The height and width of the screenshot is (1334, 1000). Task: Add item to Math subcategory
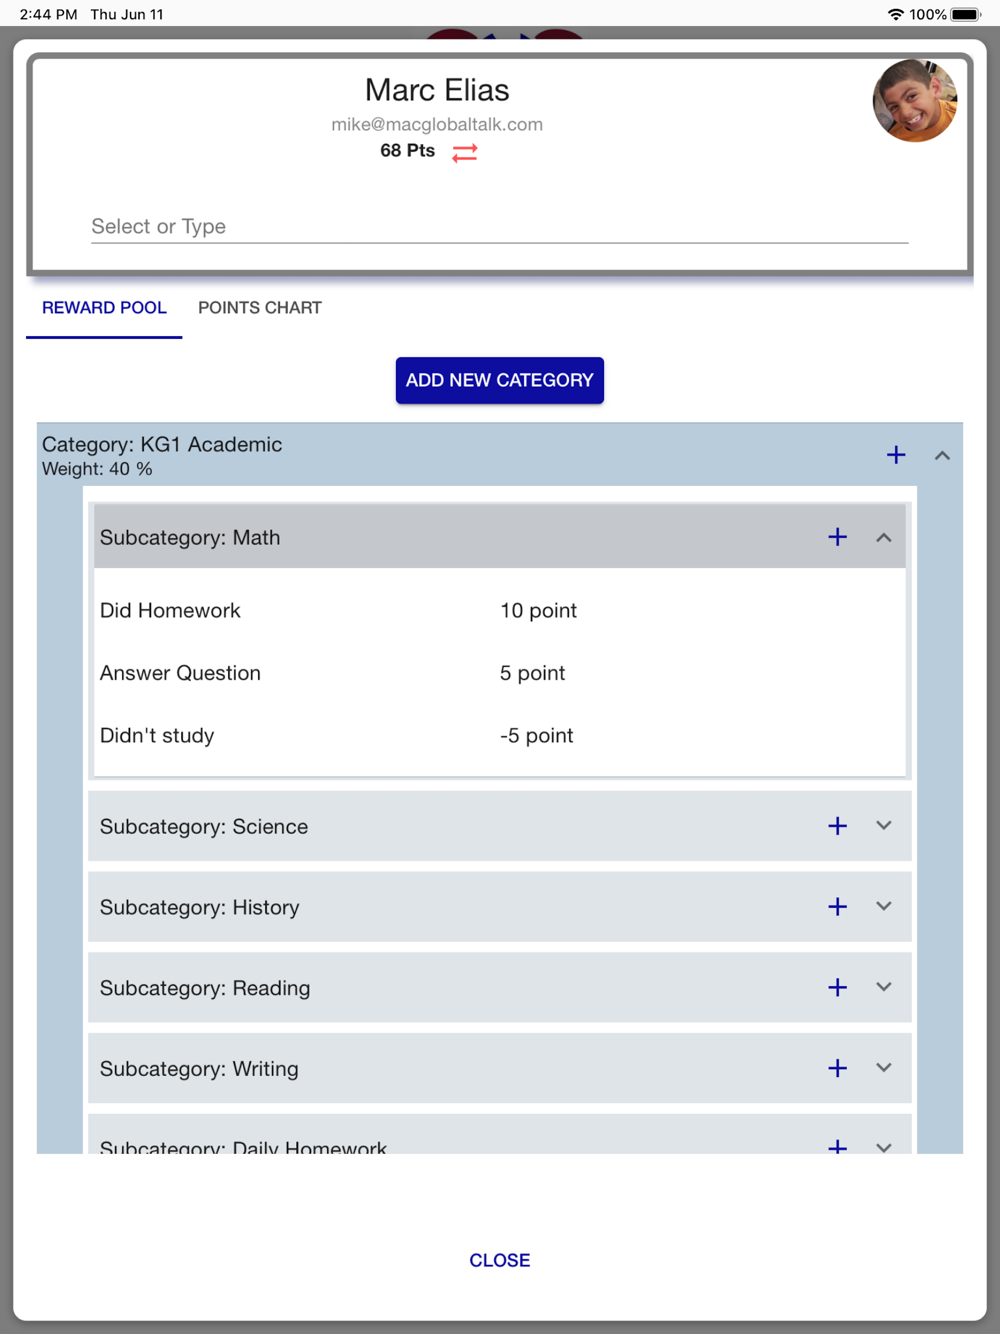click(838, 537)
